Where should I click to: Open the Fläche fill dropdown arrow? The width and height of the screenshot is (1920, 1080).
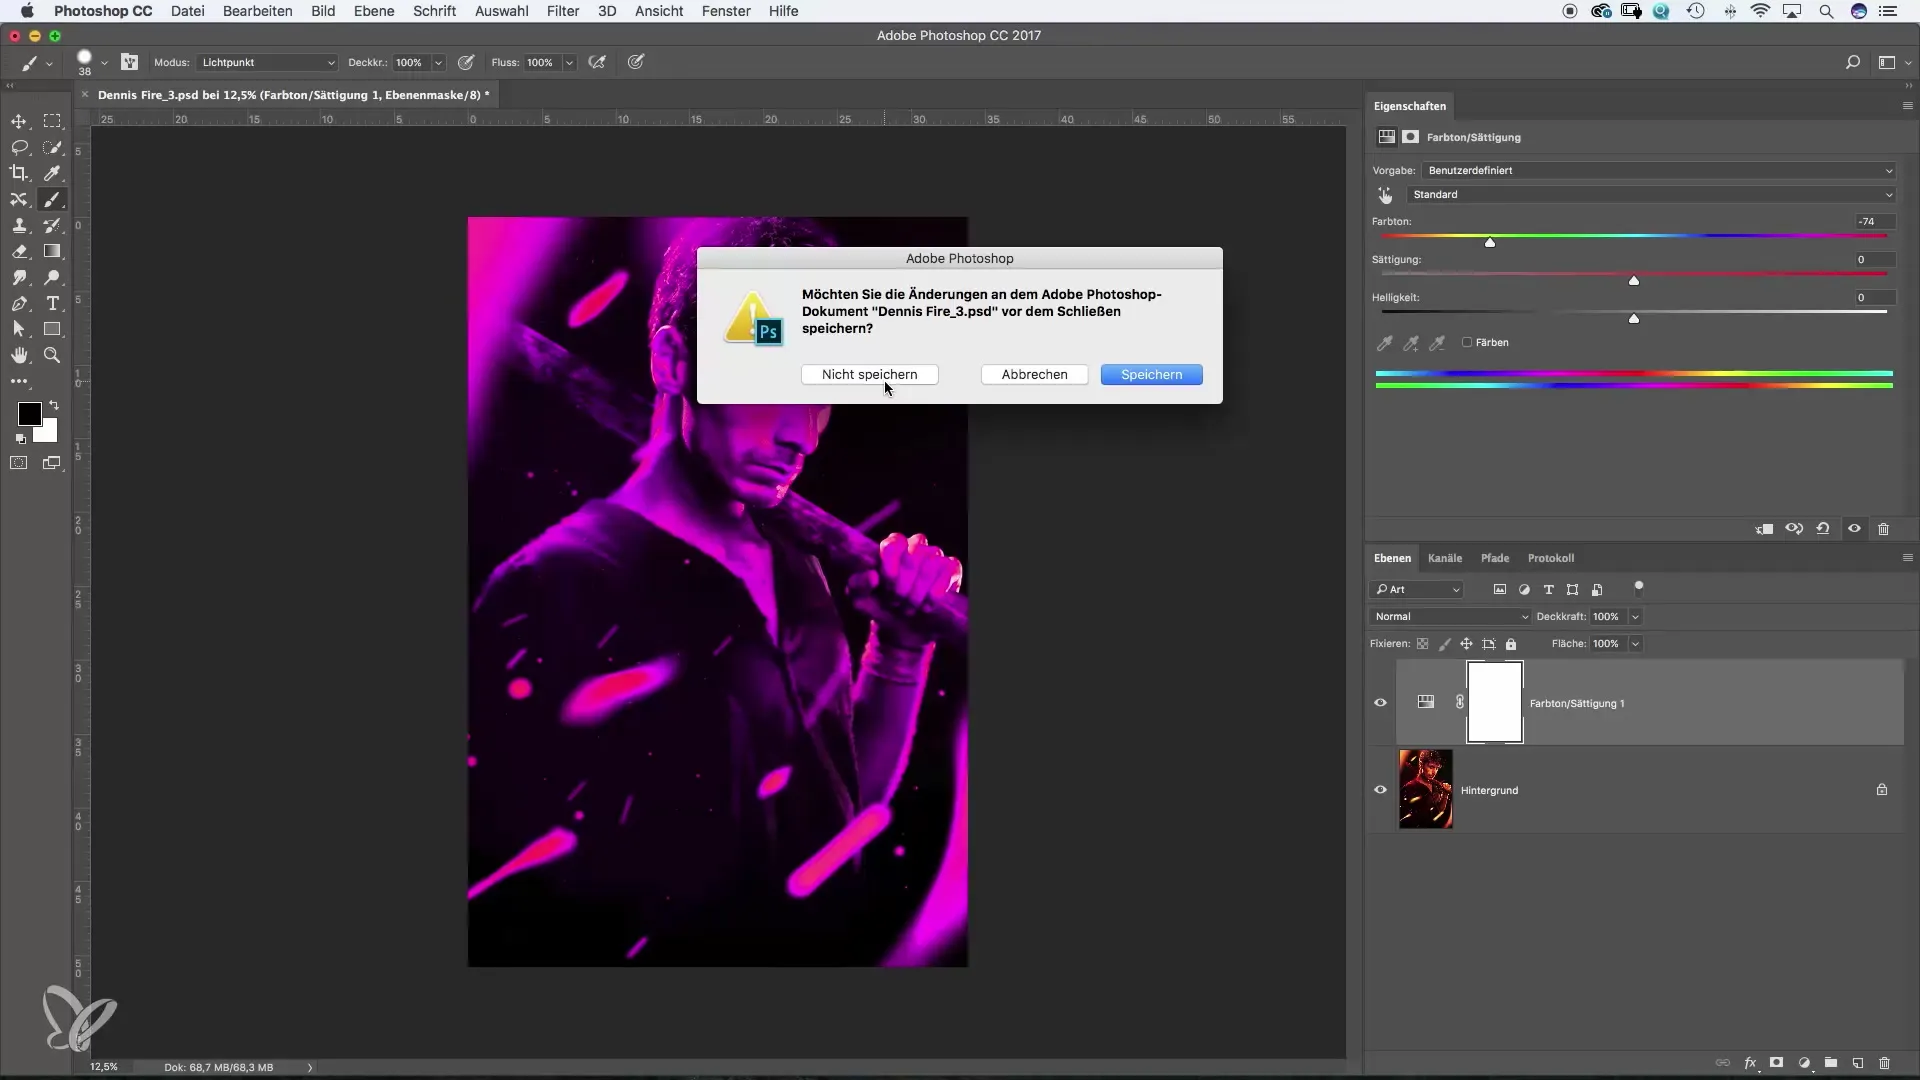point(1636,644)
